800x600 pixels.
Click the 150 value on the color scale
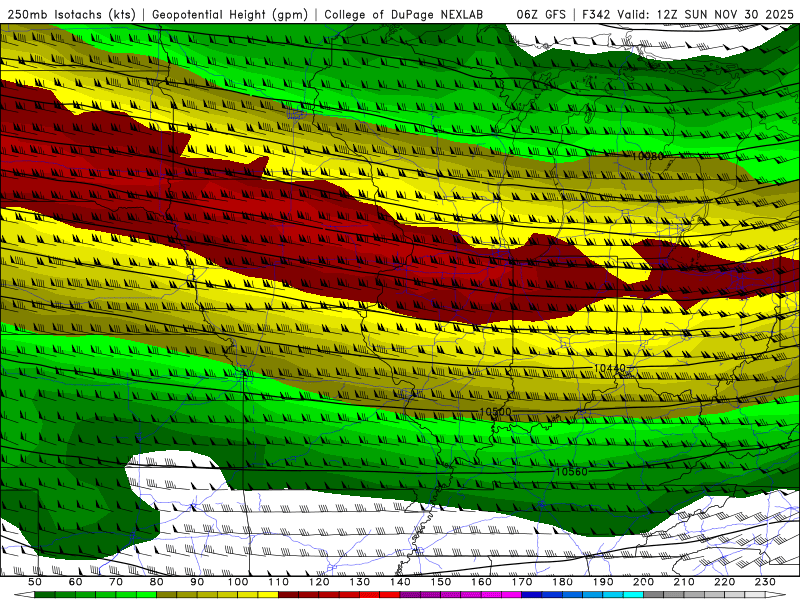pyautogui.click(x=441, y=582)
